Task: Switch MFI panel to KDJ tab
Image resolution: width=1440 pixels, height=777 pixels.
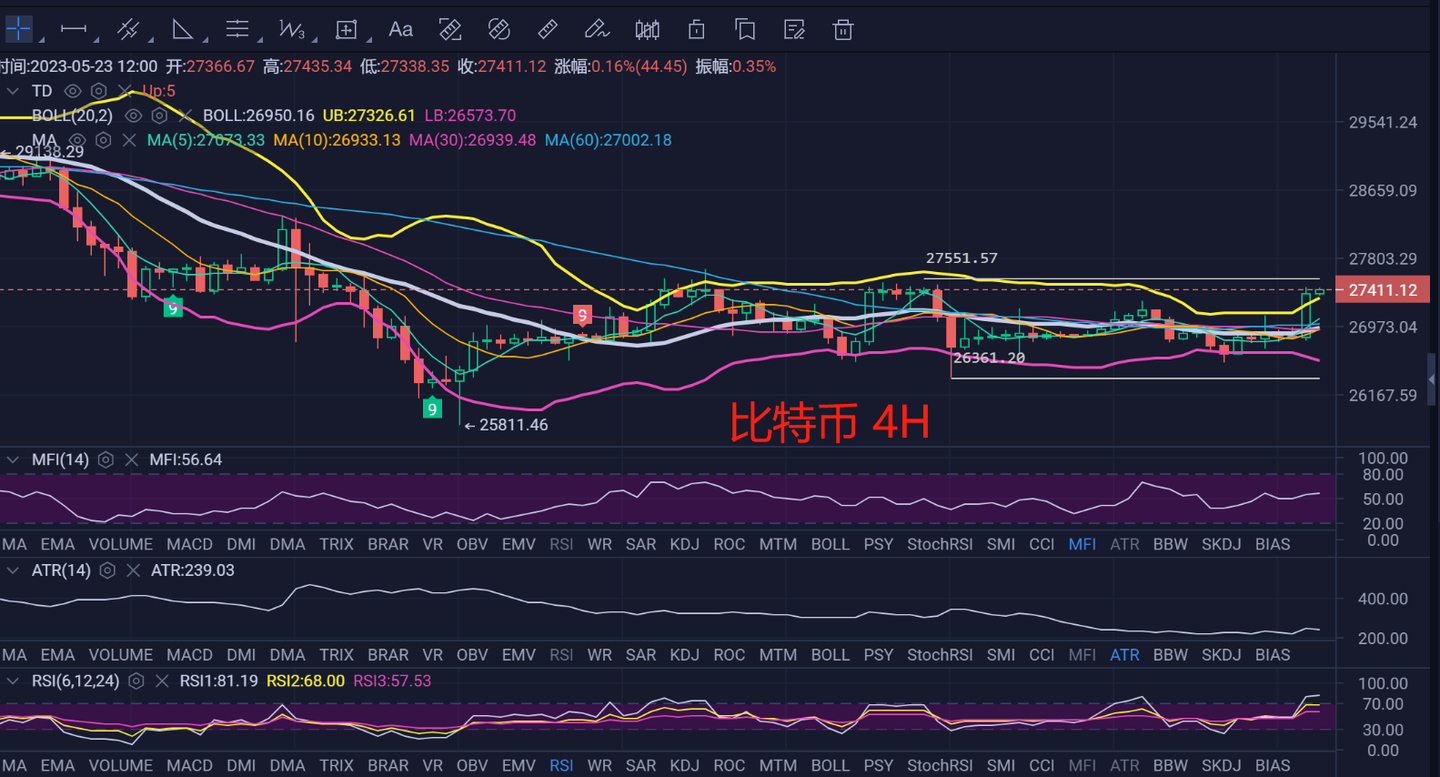Action: point(684,545)
